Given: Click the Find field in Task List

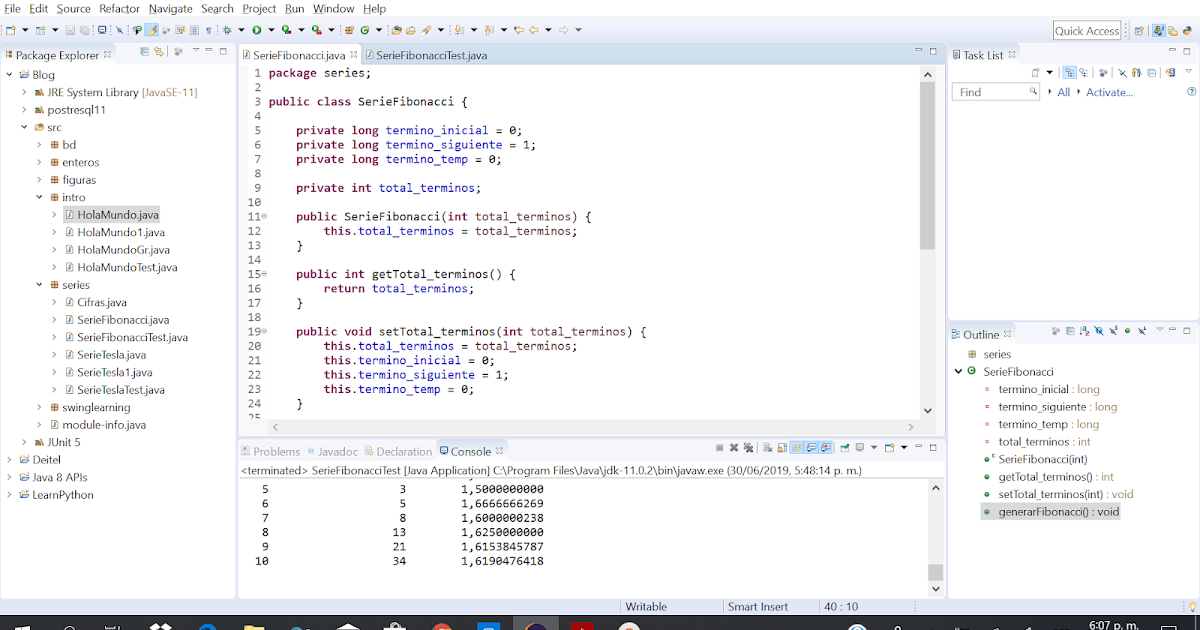Looking at the screenshot, I should coord(995,91).
